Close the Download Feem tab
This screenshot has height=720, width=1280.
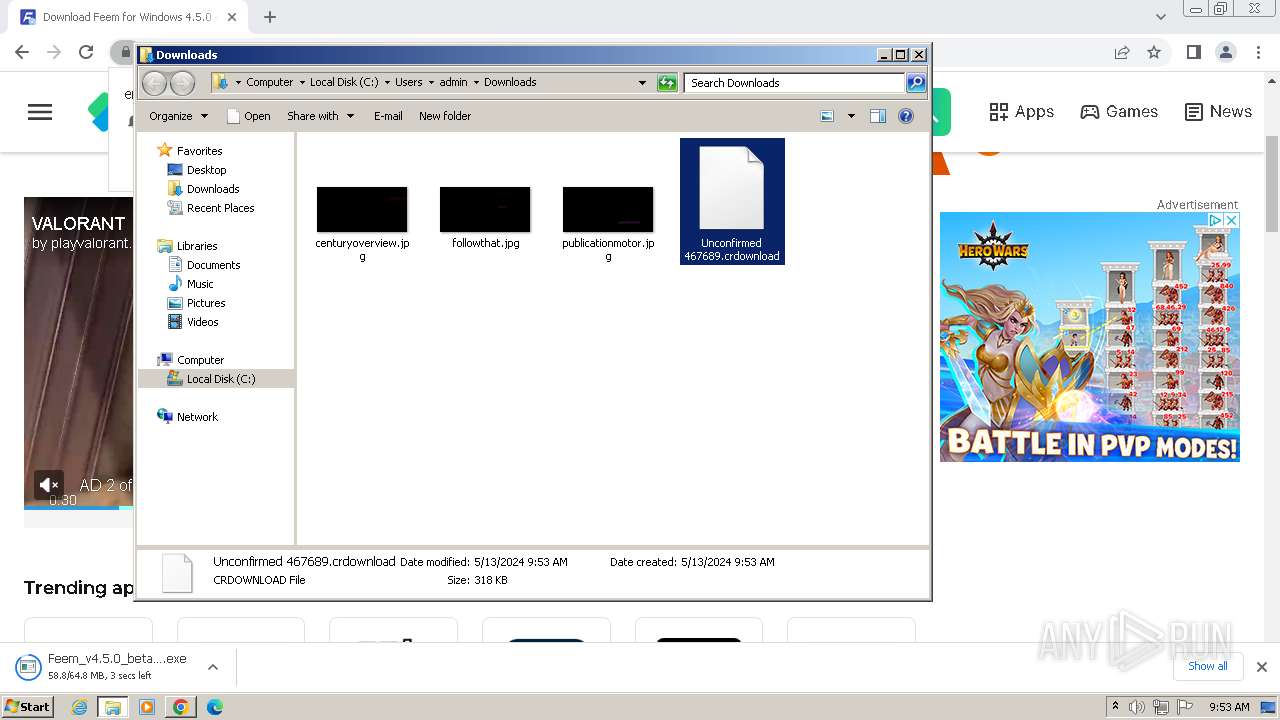pyautogui.click(x=231, y=17)
